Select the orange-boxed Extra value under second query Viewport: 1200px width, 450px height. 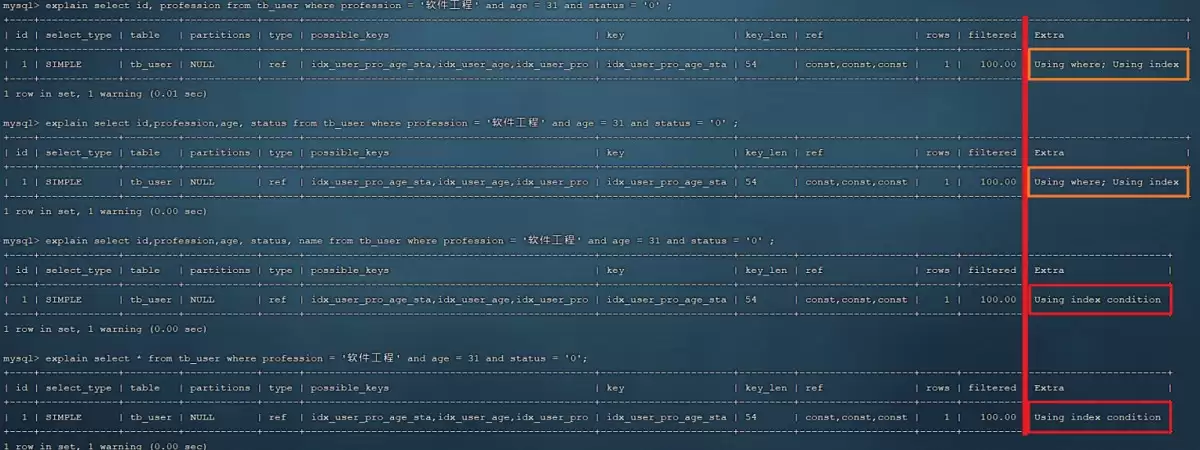[1108, 182]
